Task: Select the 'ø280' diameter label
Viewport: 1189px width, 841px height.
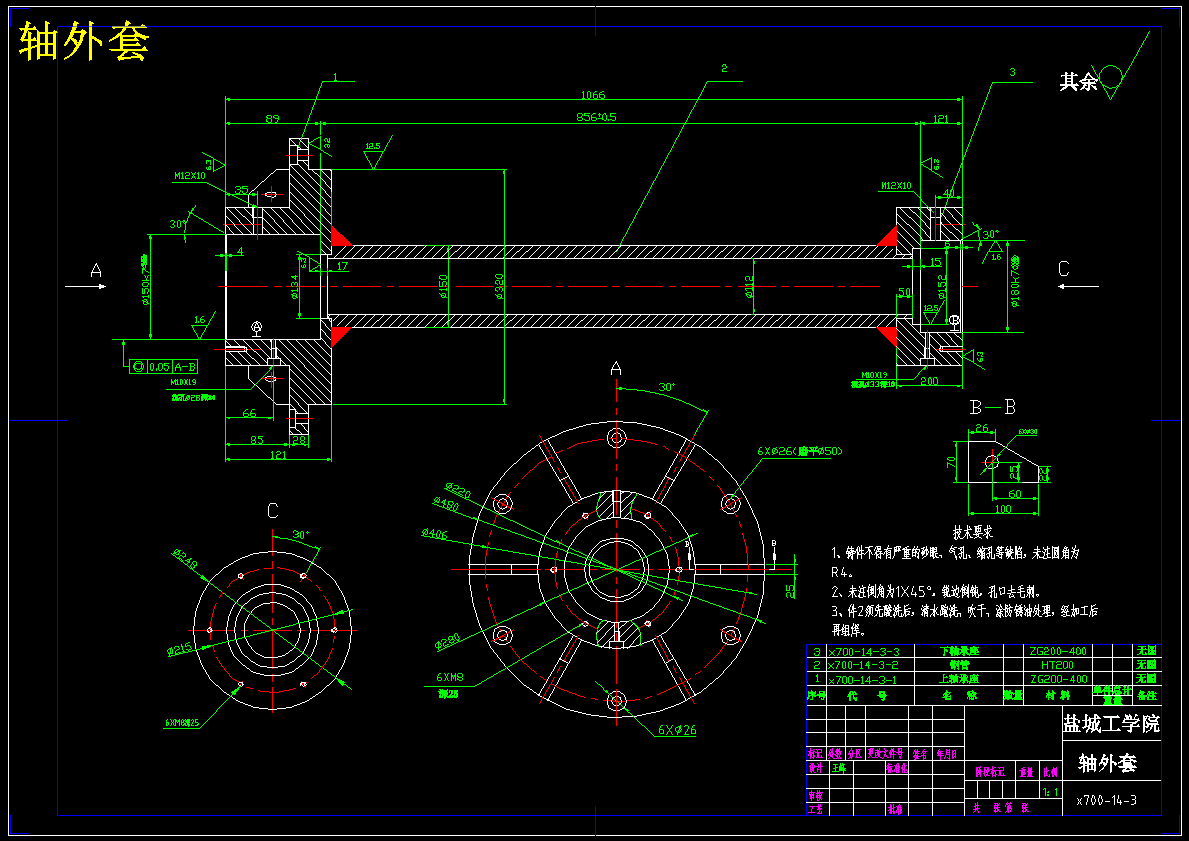Action: (447, 641)
